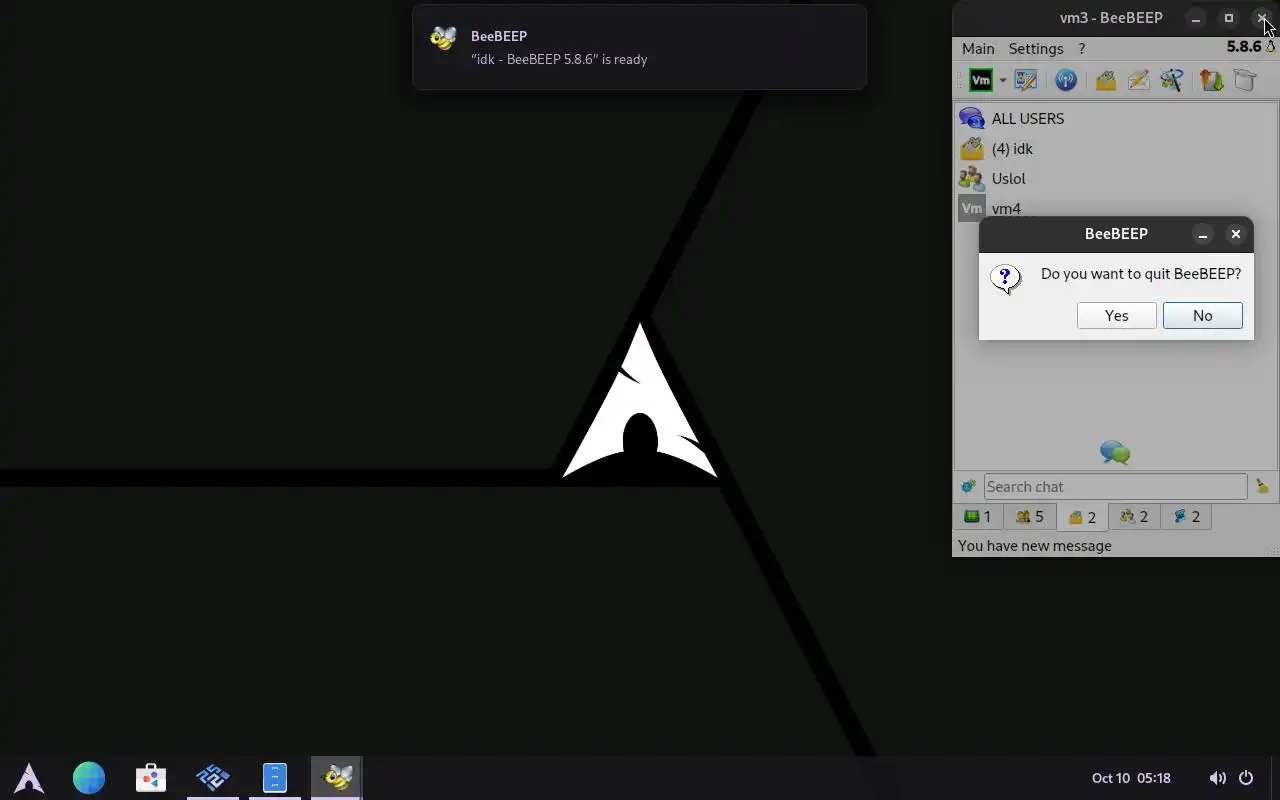Open the blue diamond app in taskbar
The image size is (1280, 800).
pyautogui.click(x=213, y=777)
